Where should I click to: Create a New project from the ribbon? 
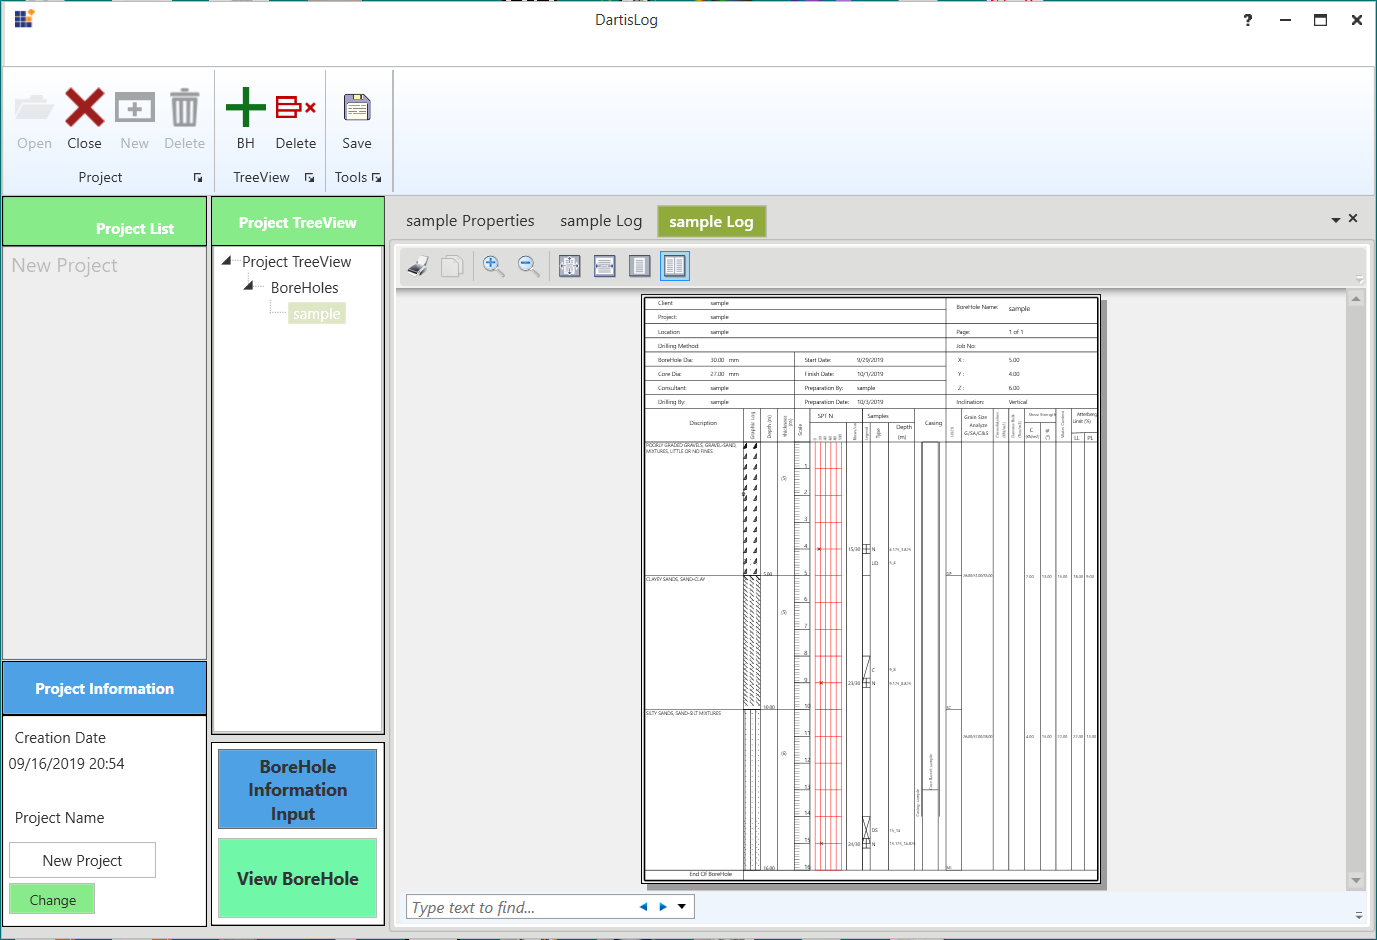tap(134, 108)
